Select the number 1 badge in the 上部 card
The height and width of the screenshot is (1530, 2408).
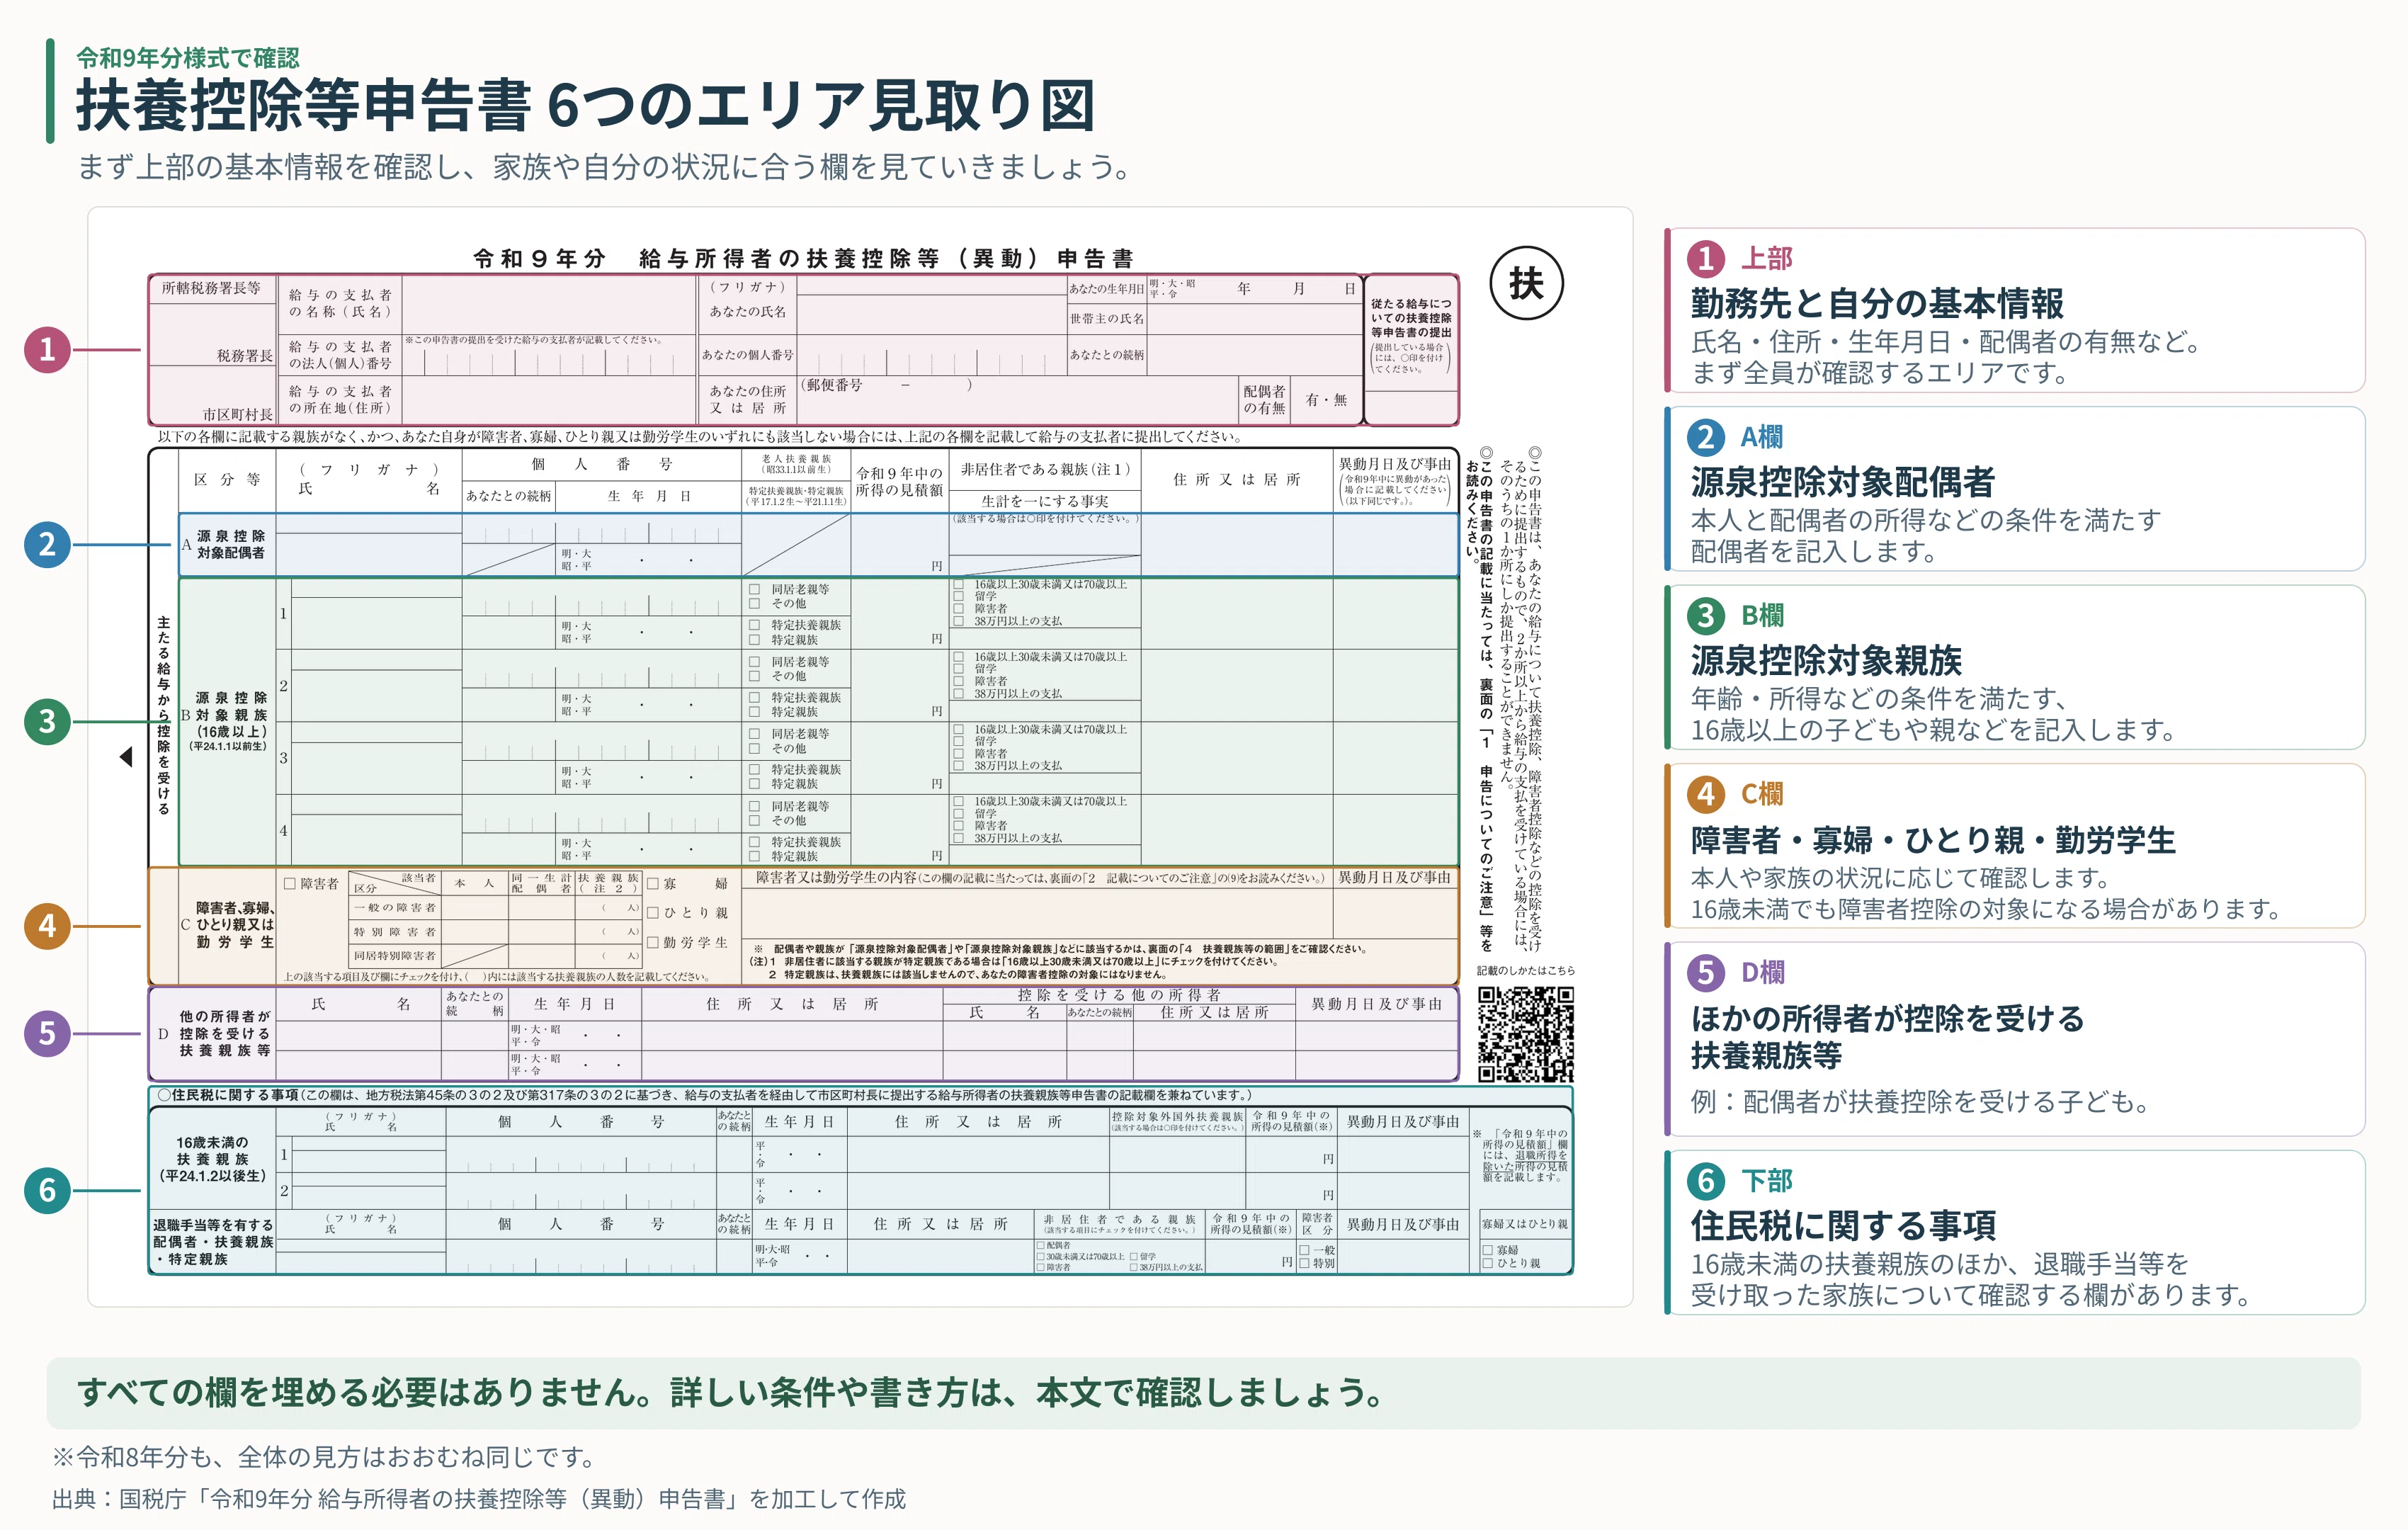click(x=1706, y=259)
